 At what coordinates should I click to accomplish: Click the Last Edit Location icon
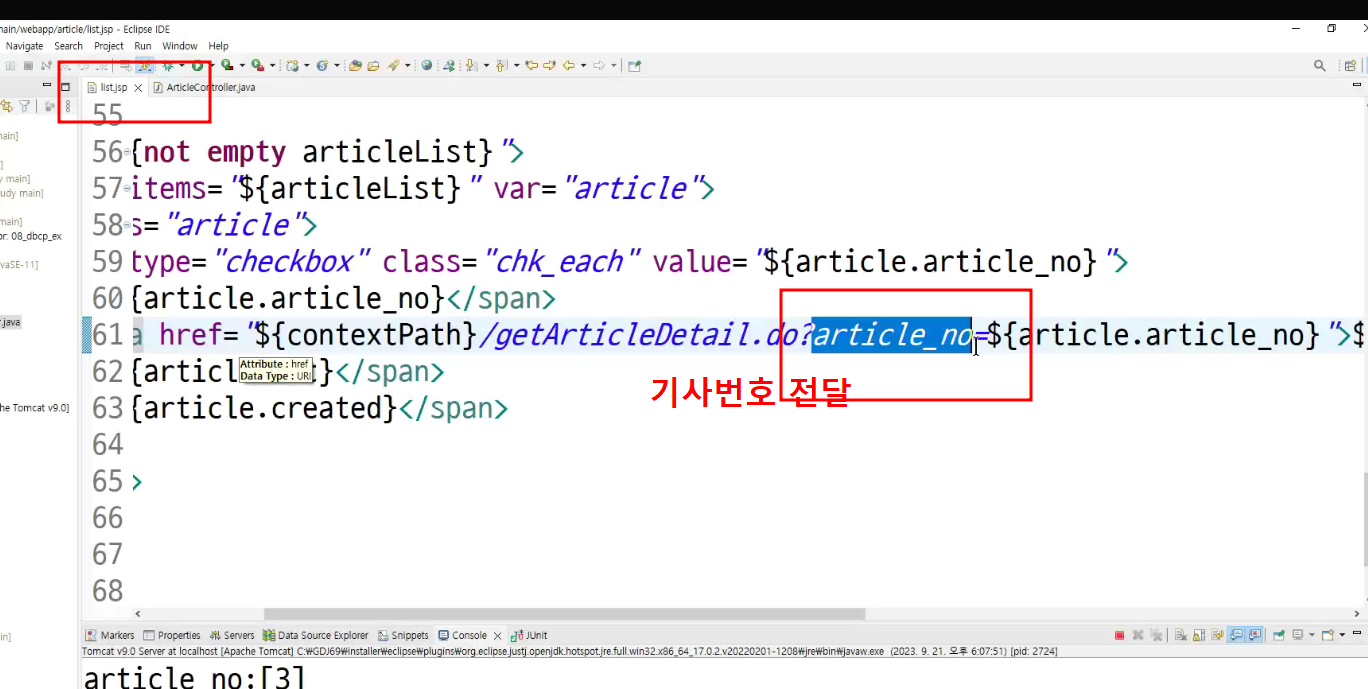click(x=531, y=65)
